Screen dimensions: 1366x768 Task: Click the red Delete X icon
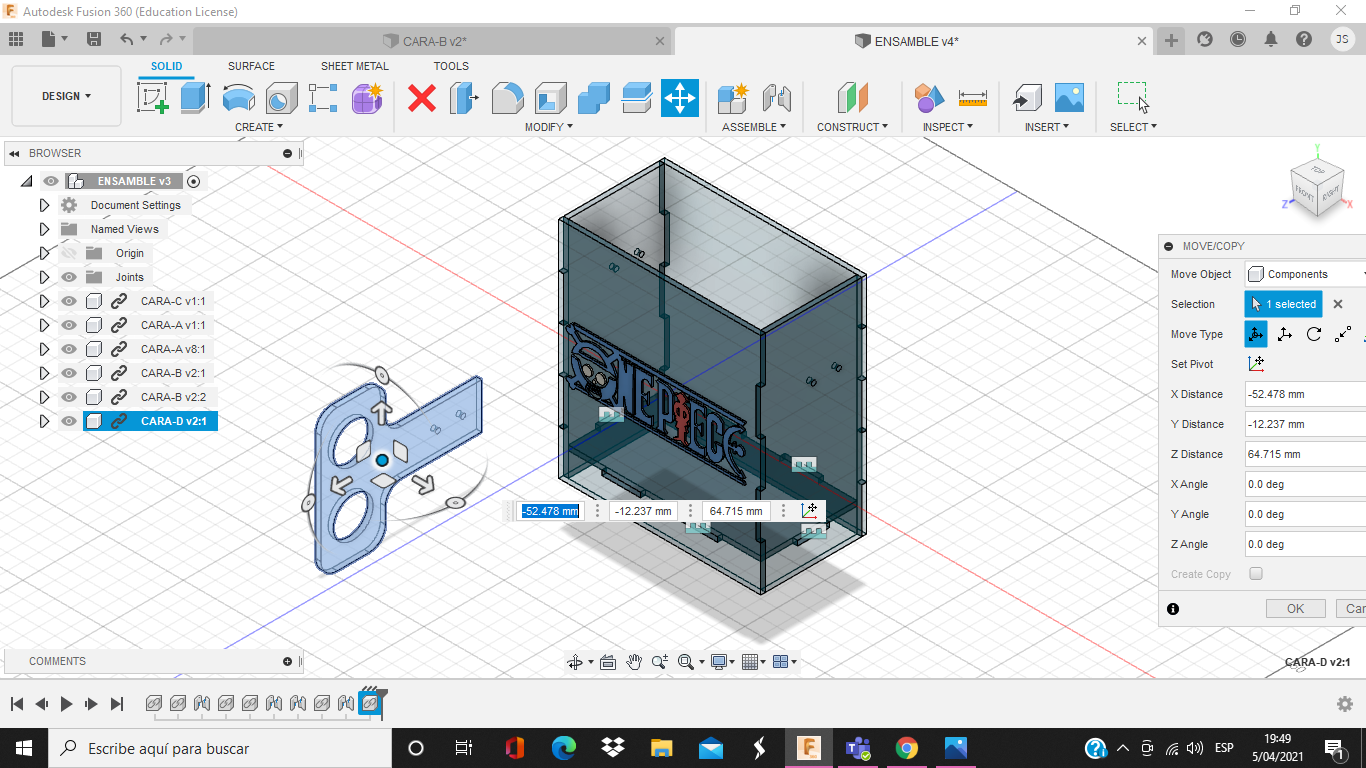422,97
